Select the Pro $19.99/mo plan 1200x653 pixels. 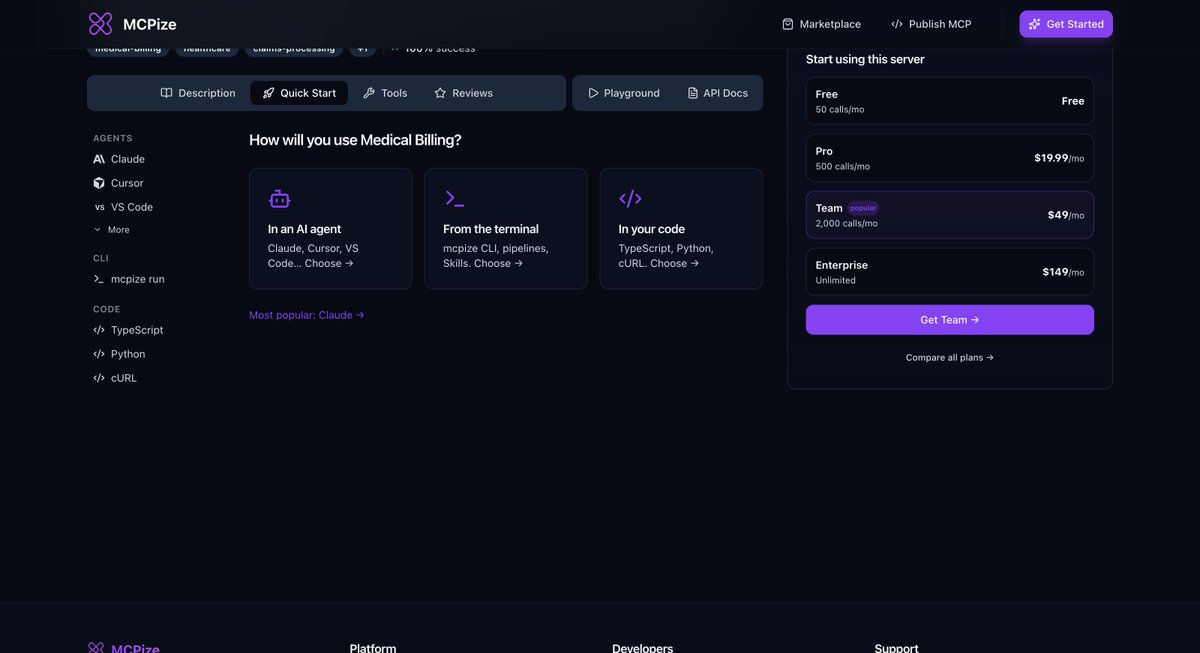click(950, 158)
